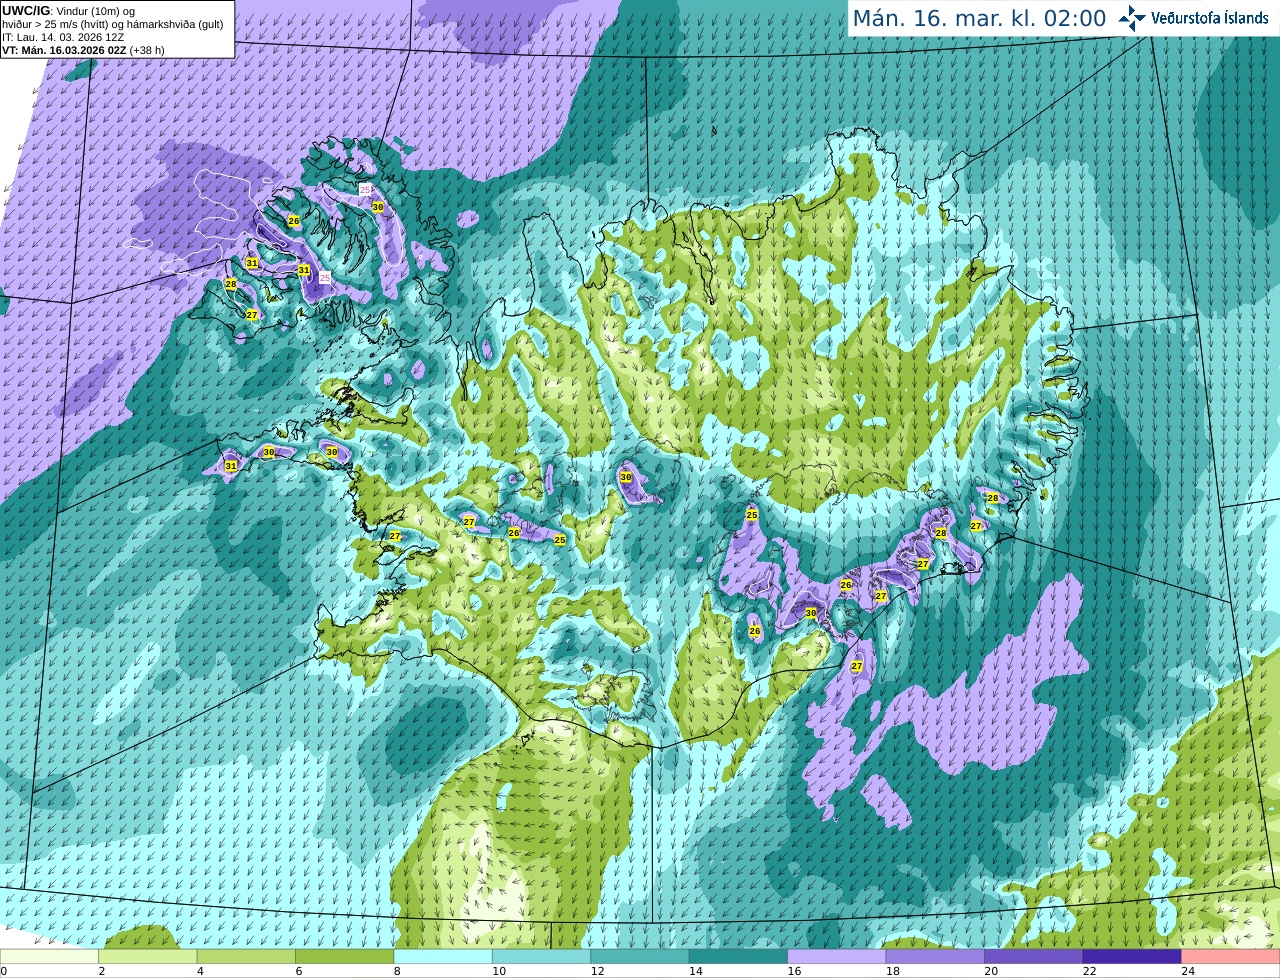1280x978 pixels.
Task: Click the legend scale label 24
Action: click(x=1188, y=971)
